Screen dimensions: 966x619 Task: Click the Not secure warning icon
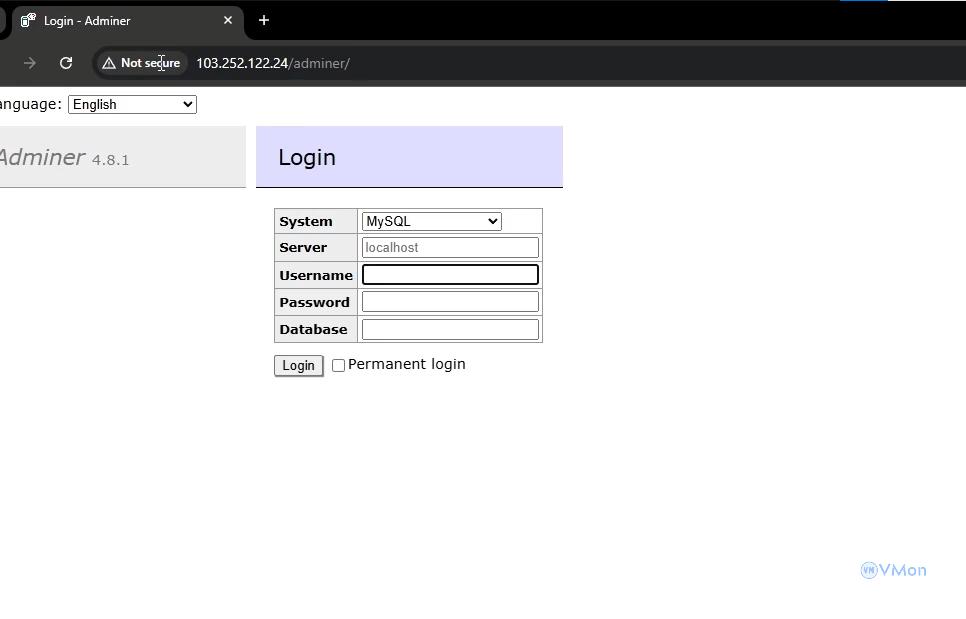tap(109, 63)
